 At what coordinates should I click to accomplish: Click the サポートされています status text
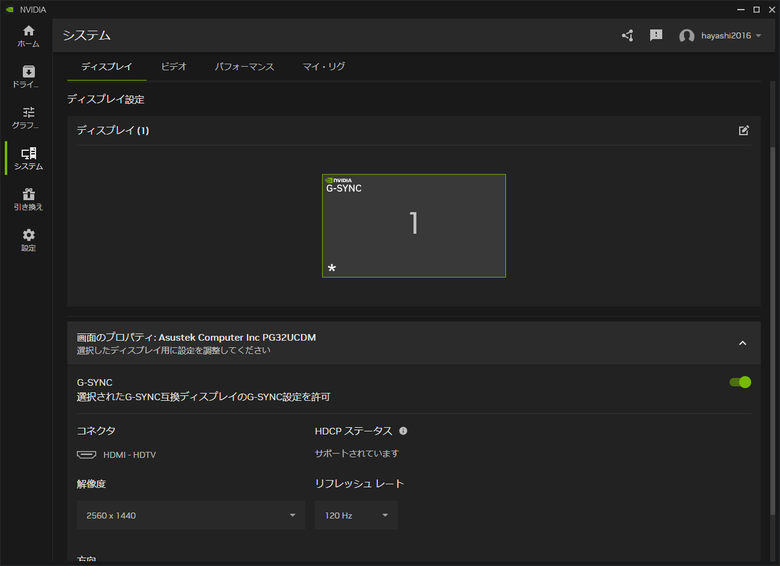[357, 453]
